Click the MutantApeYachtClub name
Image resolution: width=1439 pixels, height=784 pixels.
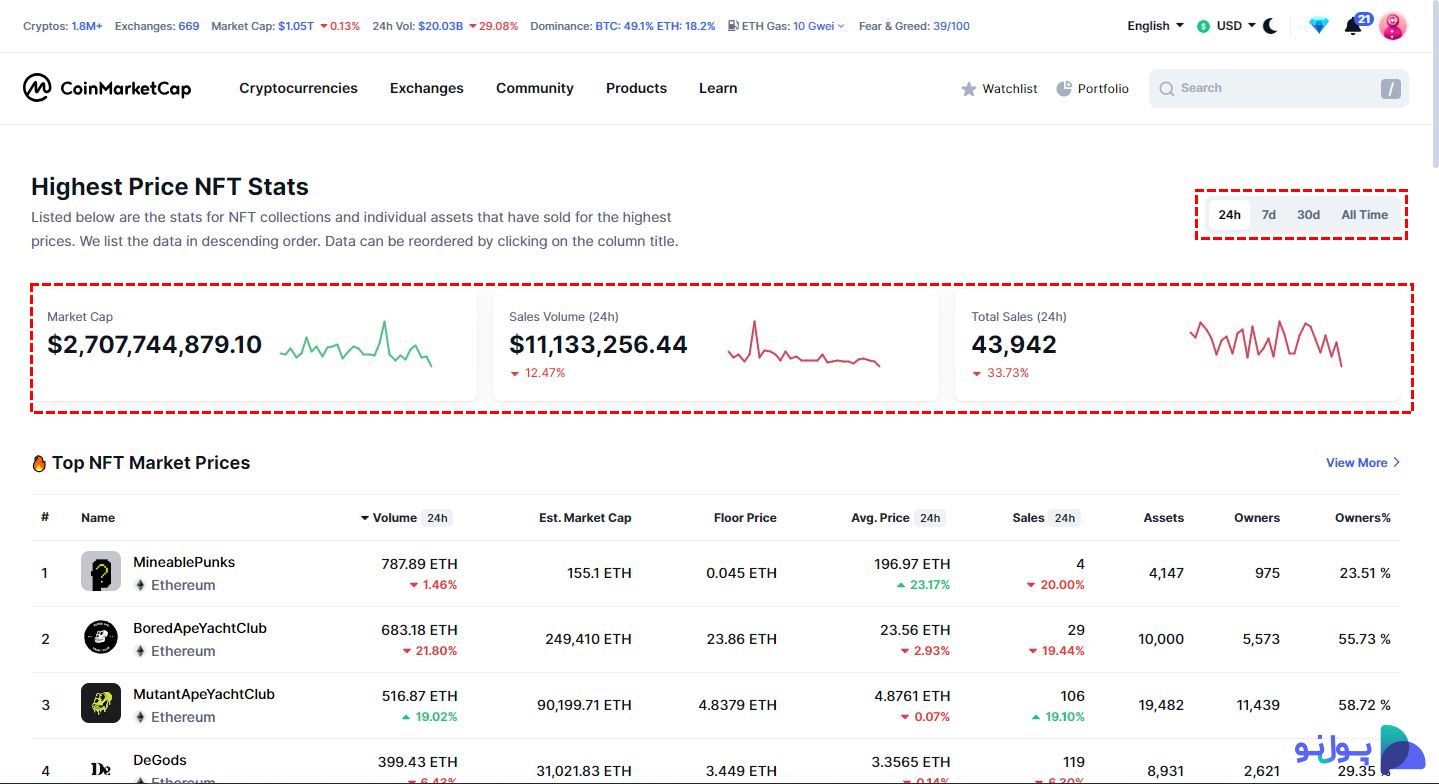[x=204, y=694]
